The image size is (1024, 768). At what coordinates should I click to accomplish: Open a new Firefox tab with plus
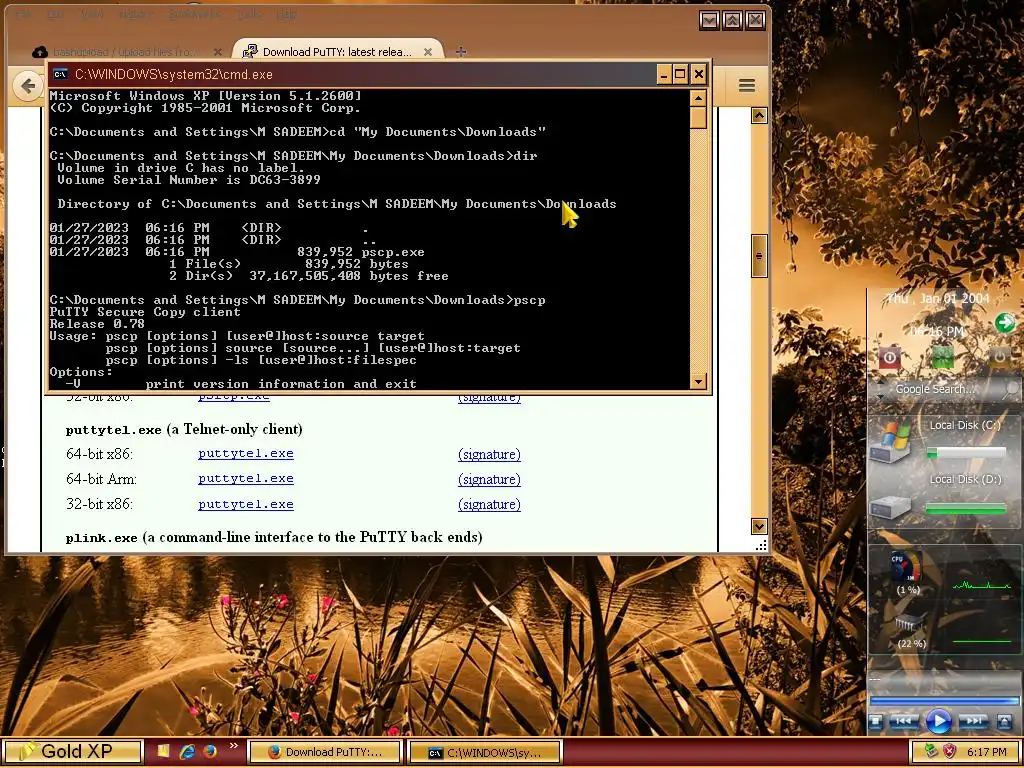[x=460, y=52]
